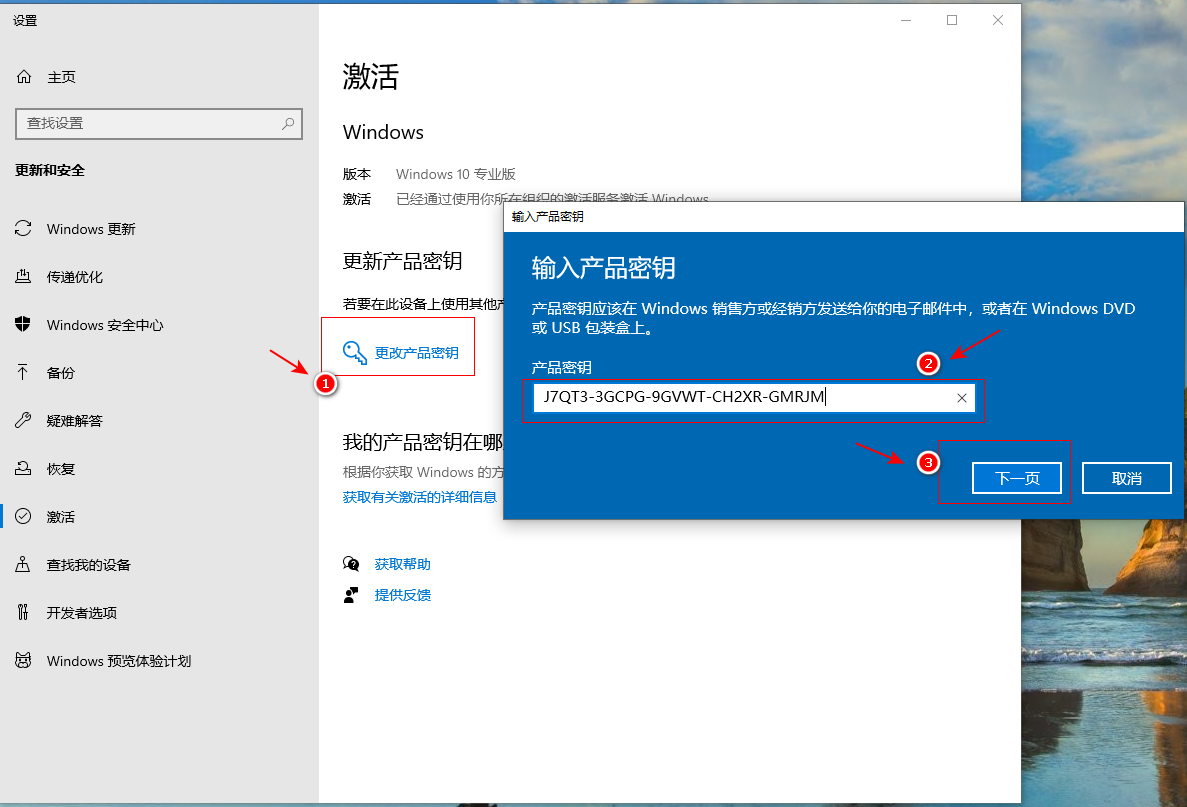Maximize the Settings window
The width and height of the screenshot is (1187, 807).
[952, 20]
